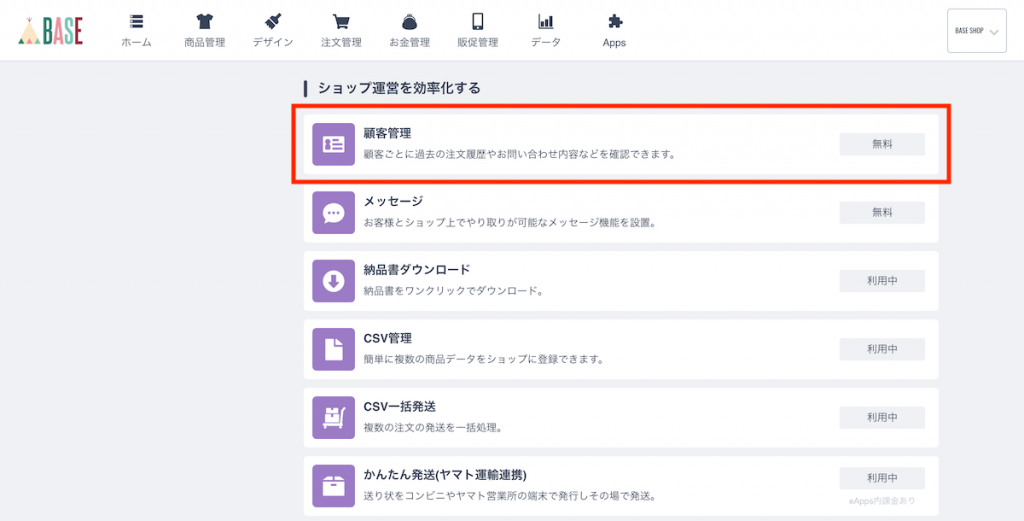This screenshot has width=1024, height=521.
Task: Click the BASE logo
Action: click(50, 31)
